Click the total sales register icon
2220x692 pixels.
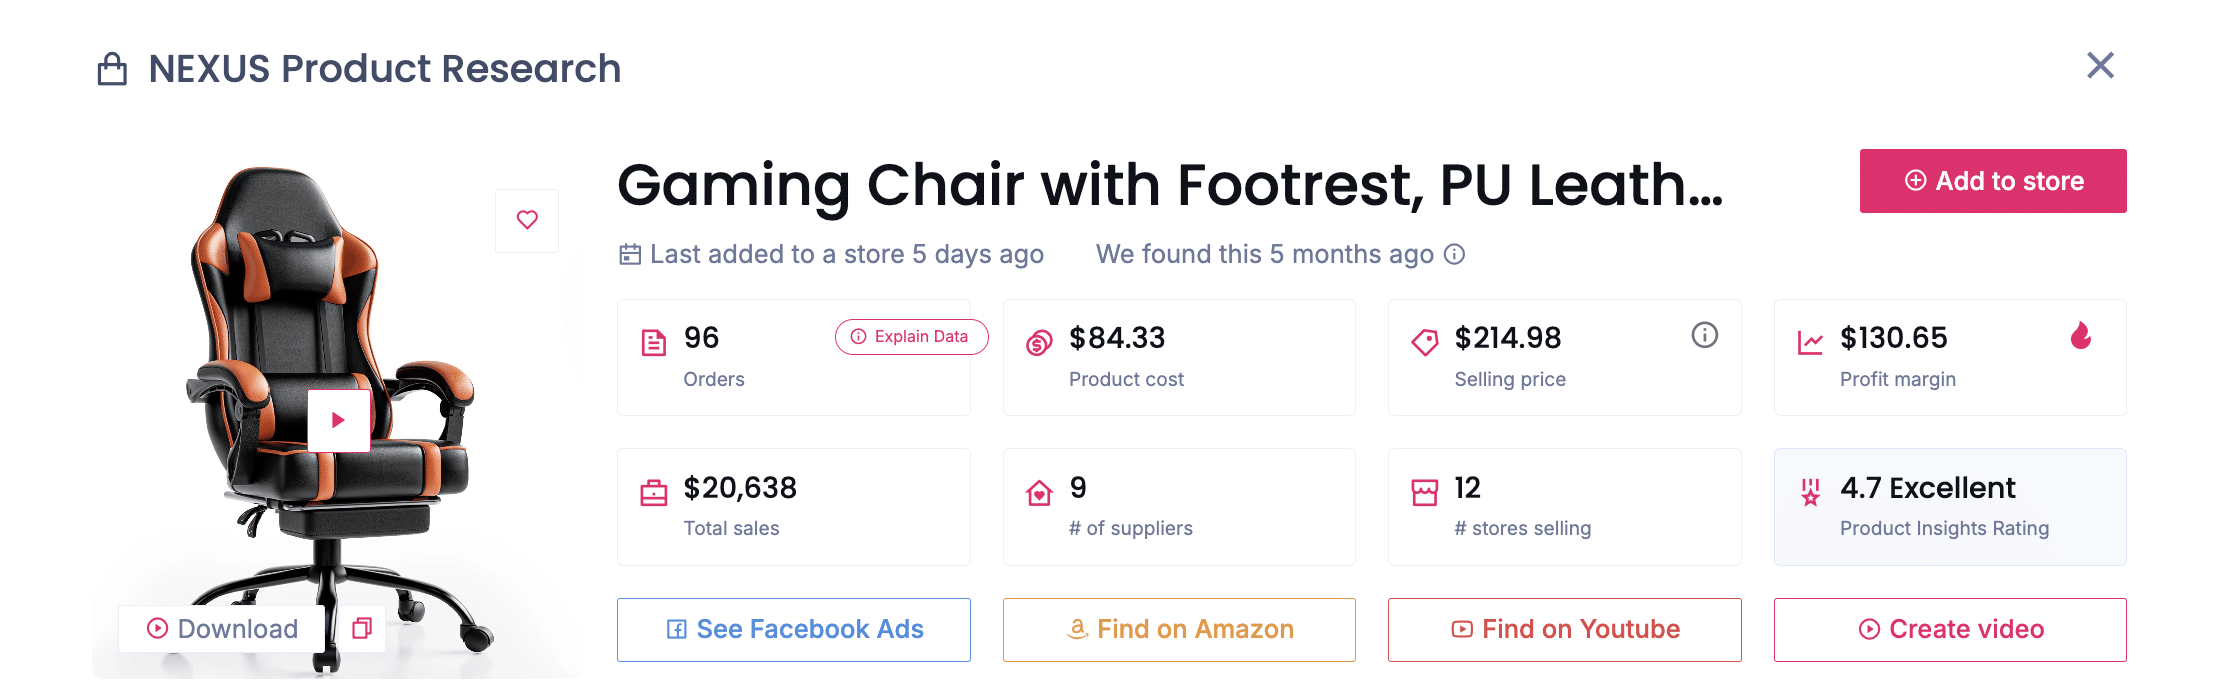[x=653, y=493]
